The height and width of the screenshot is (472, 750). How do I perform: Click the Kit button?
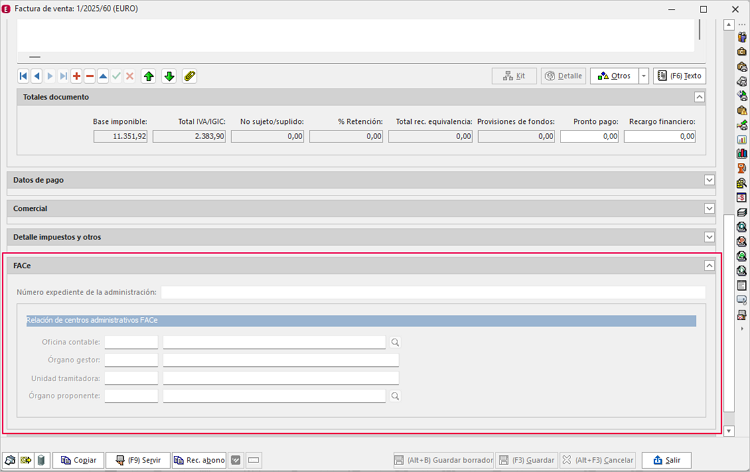tap(514, 76)
